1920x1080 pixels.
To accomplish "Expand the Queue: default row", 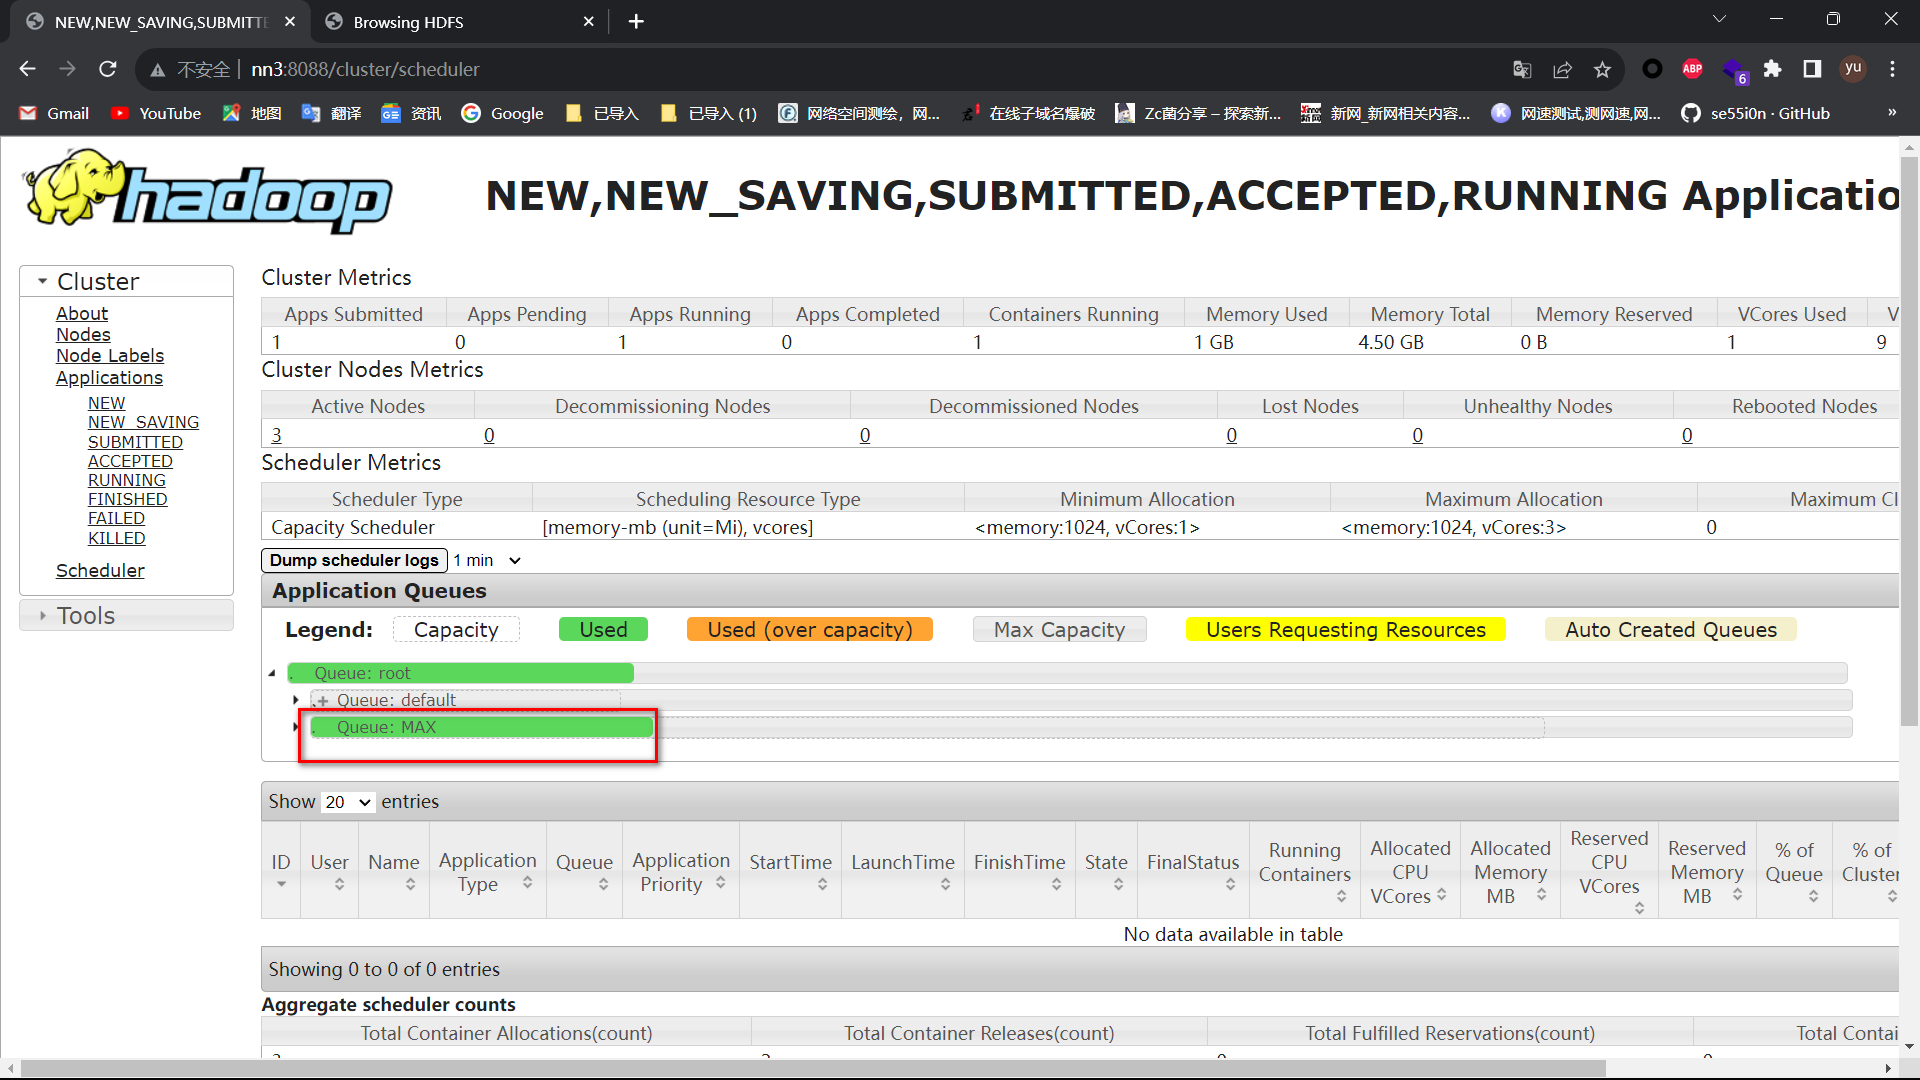I will tap(296, 700).
